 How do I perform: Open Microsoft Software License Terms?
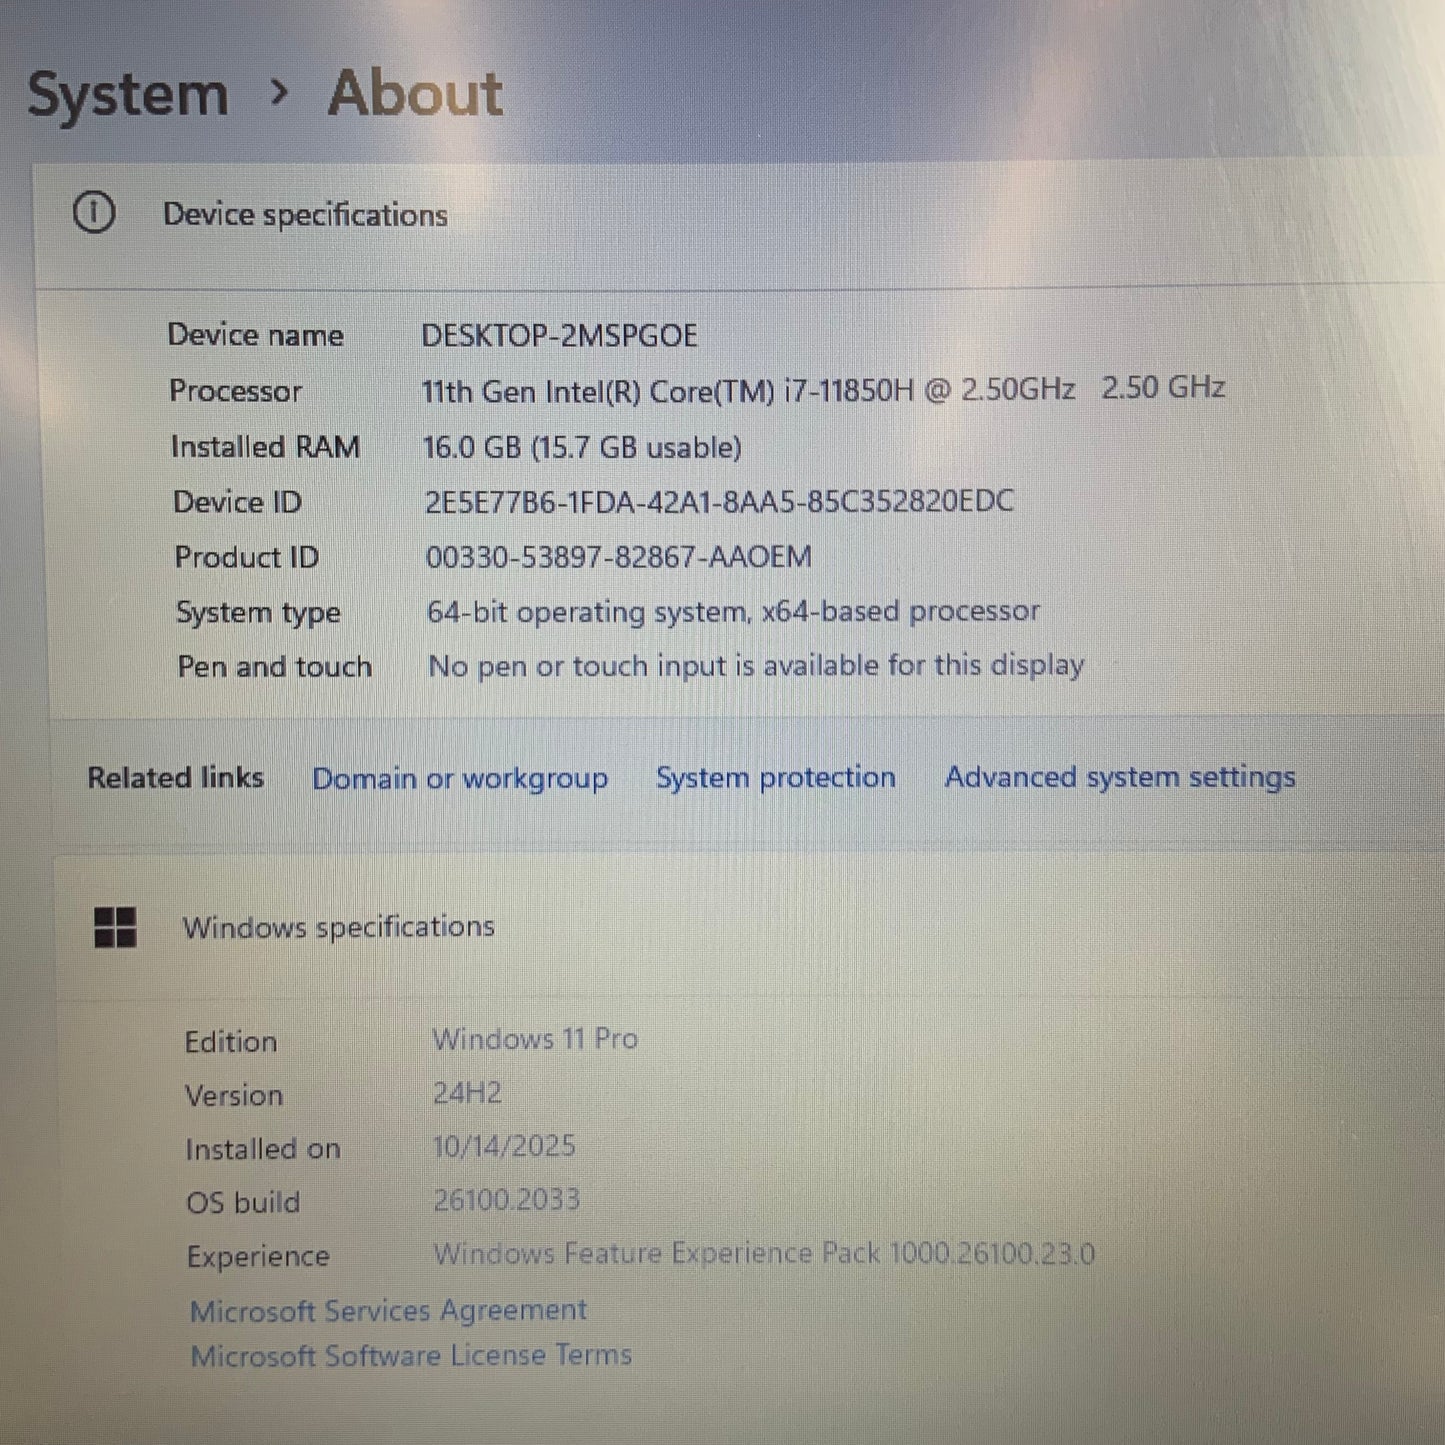(x=411, y=1356)
